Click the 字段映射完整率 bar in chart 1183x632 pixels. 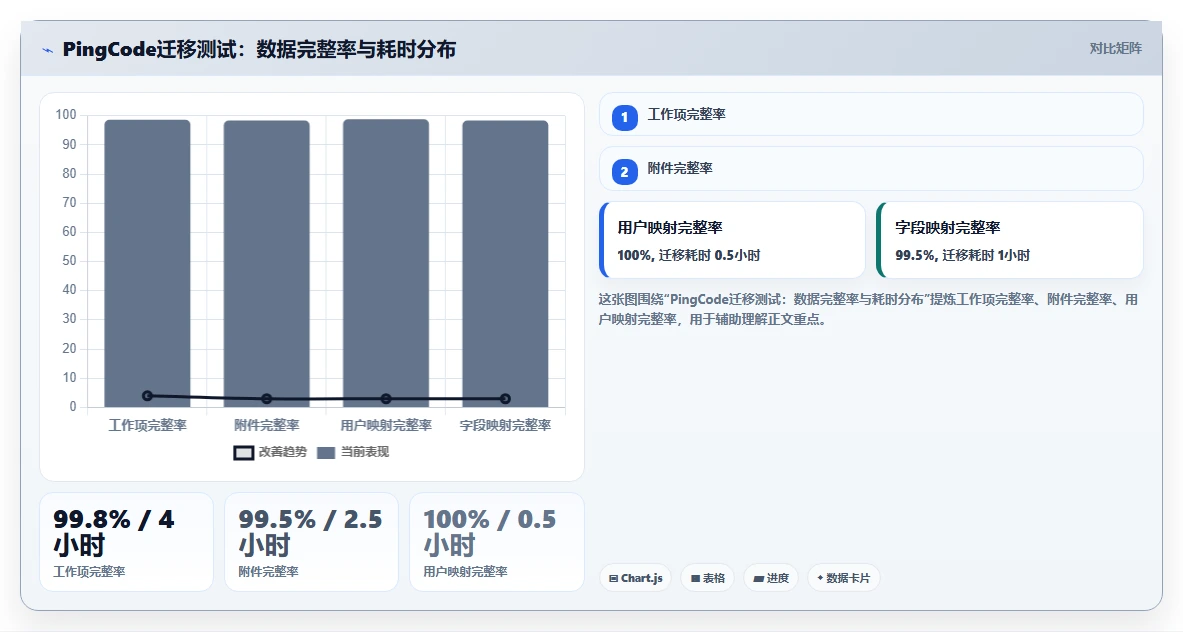click(x=505, y=264)
